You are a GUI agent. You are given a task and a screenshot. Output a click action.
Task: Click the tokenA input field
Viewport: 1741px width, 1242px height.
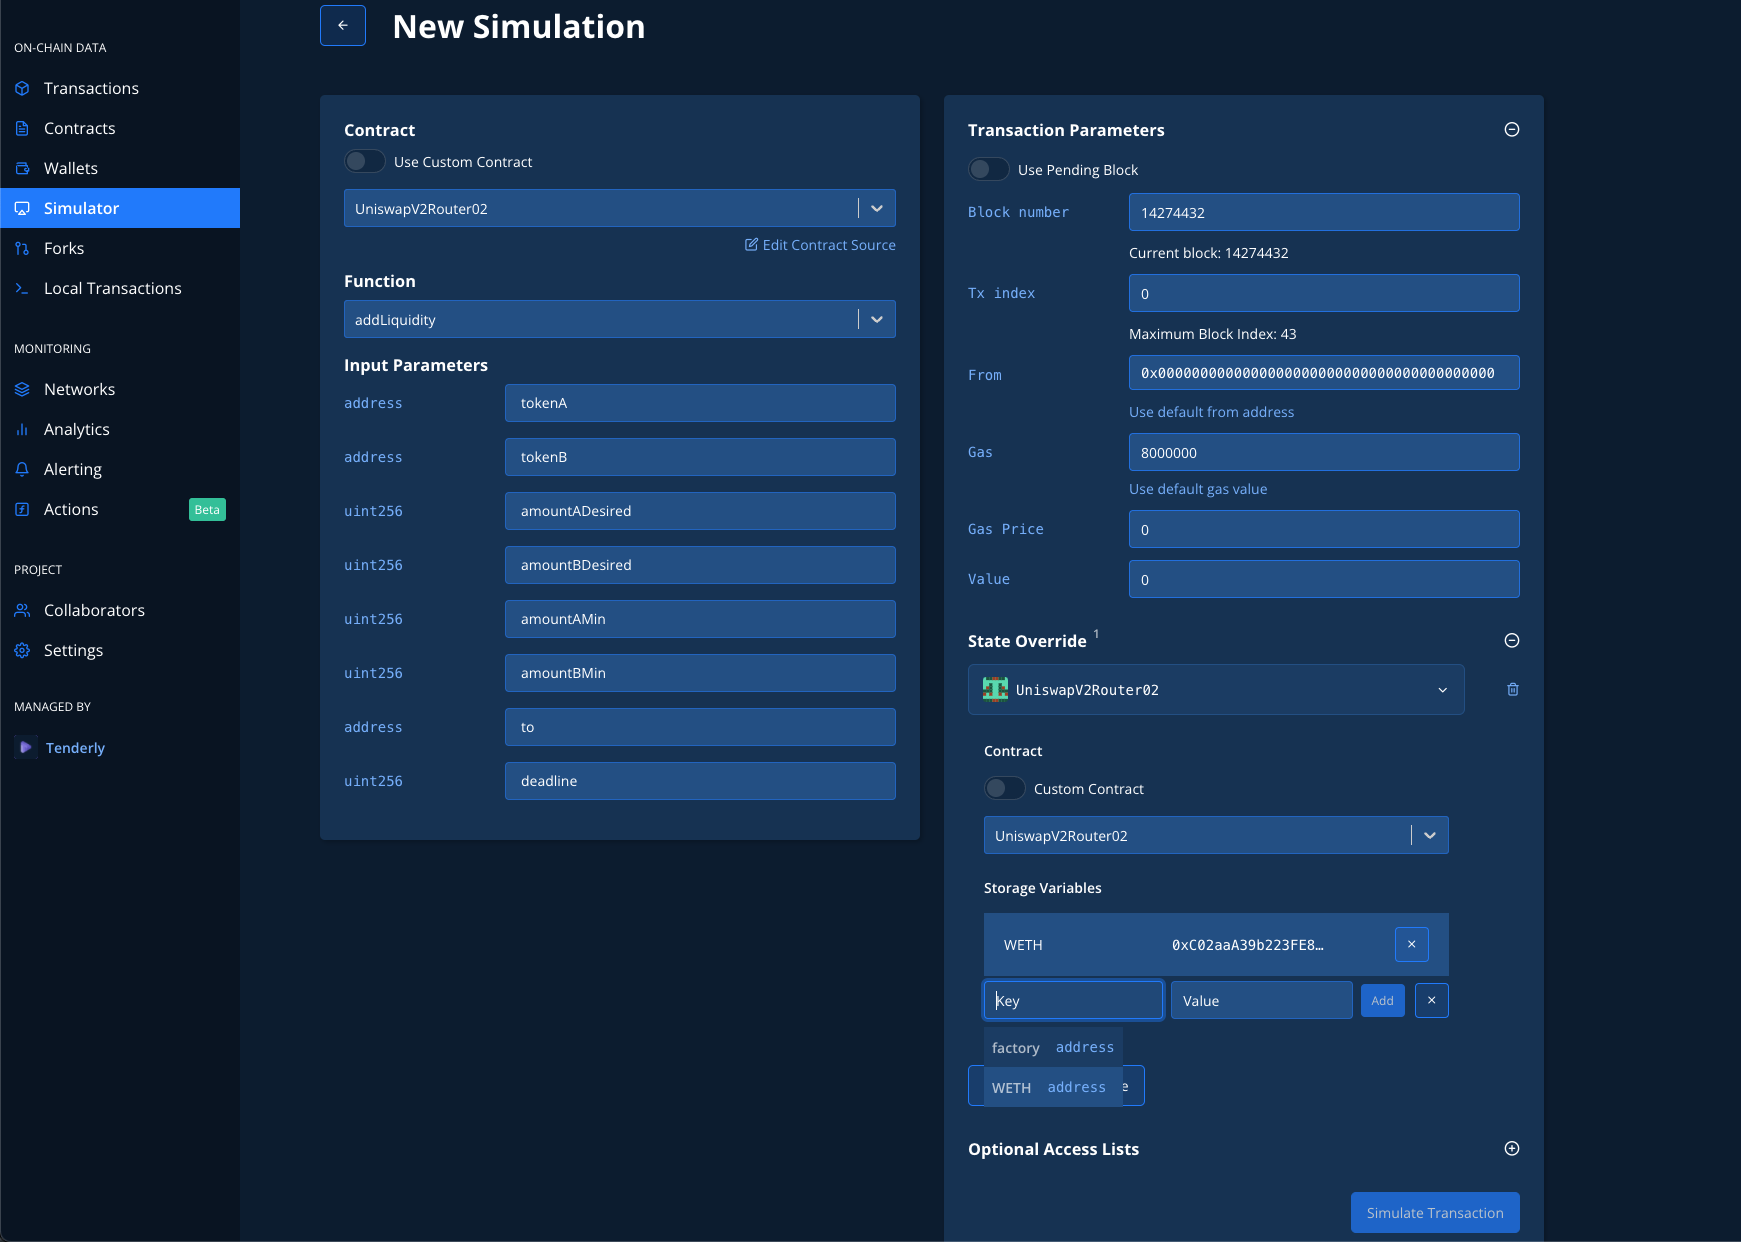coord(700,403)
